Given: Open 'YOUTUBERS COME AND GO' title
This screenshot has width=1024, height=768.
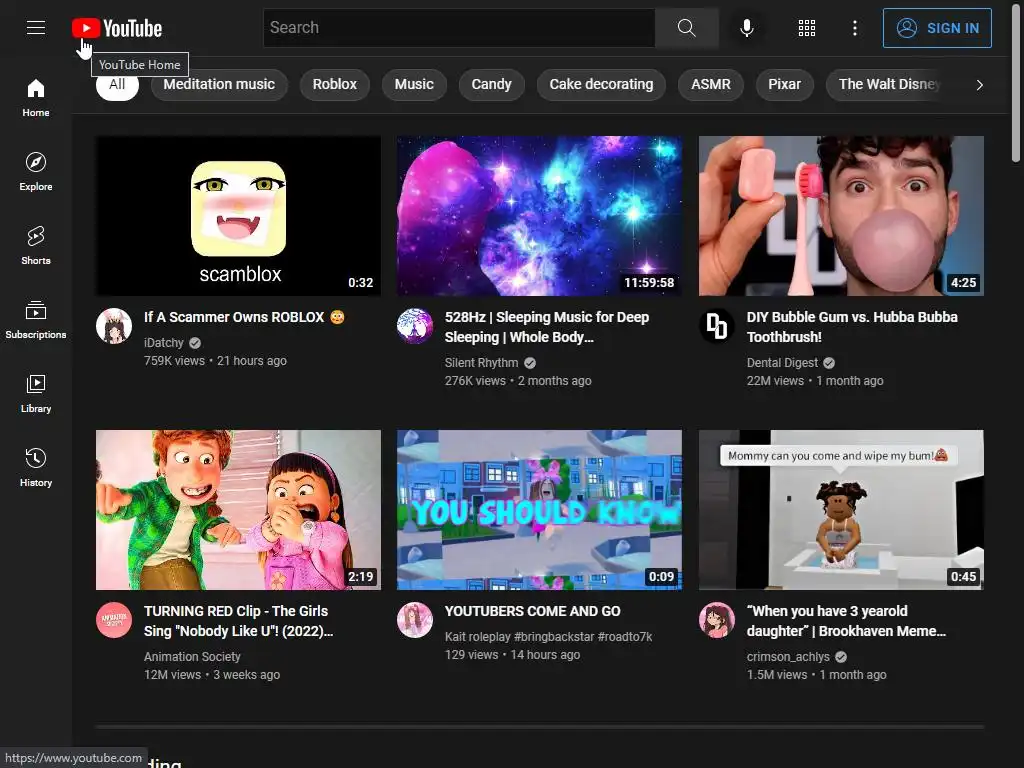Looking at the screenshot, I should point(533,611).
